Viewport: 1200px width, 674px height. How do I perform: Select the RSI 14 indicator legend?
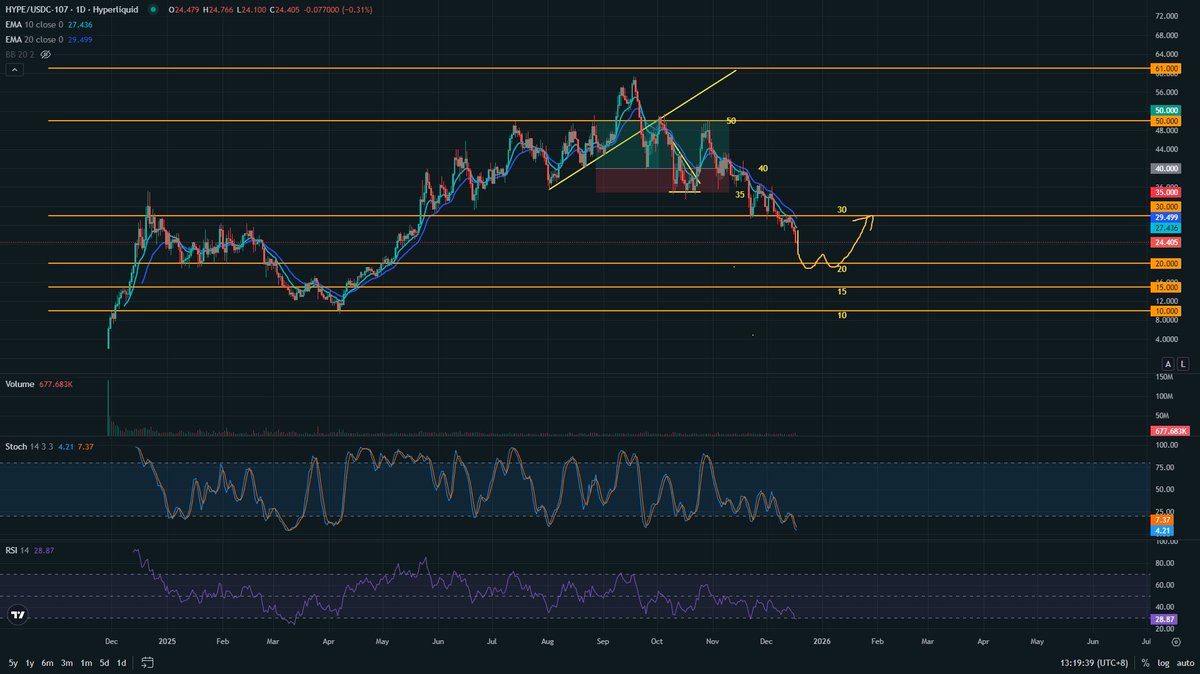(17, 553)
